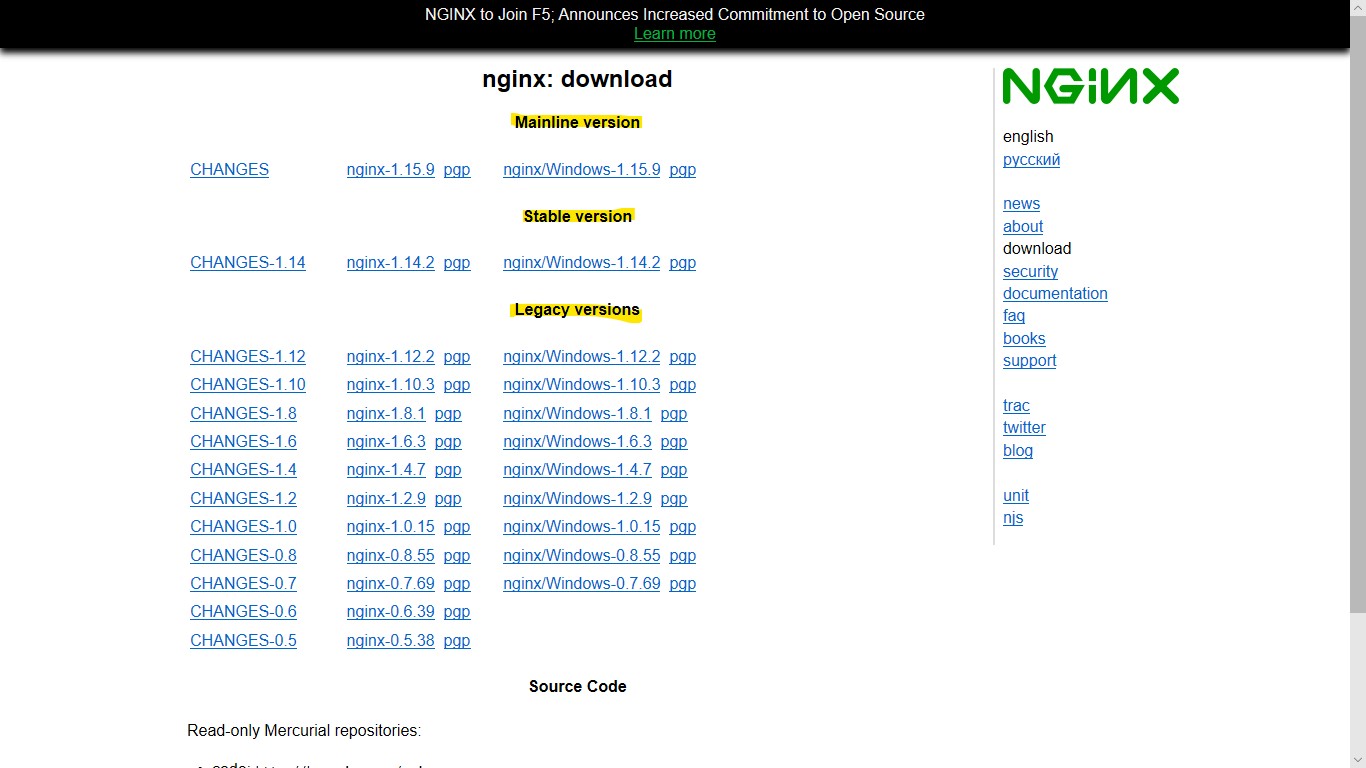The image size is (1366, 768).
Task: Download nginx-1.2.9
Action: (x=386, y=499)
